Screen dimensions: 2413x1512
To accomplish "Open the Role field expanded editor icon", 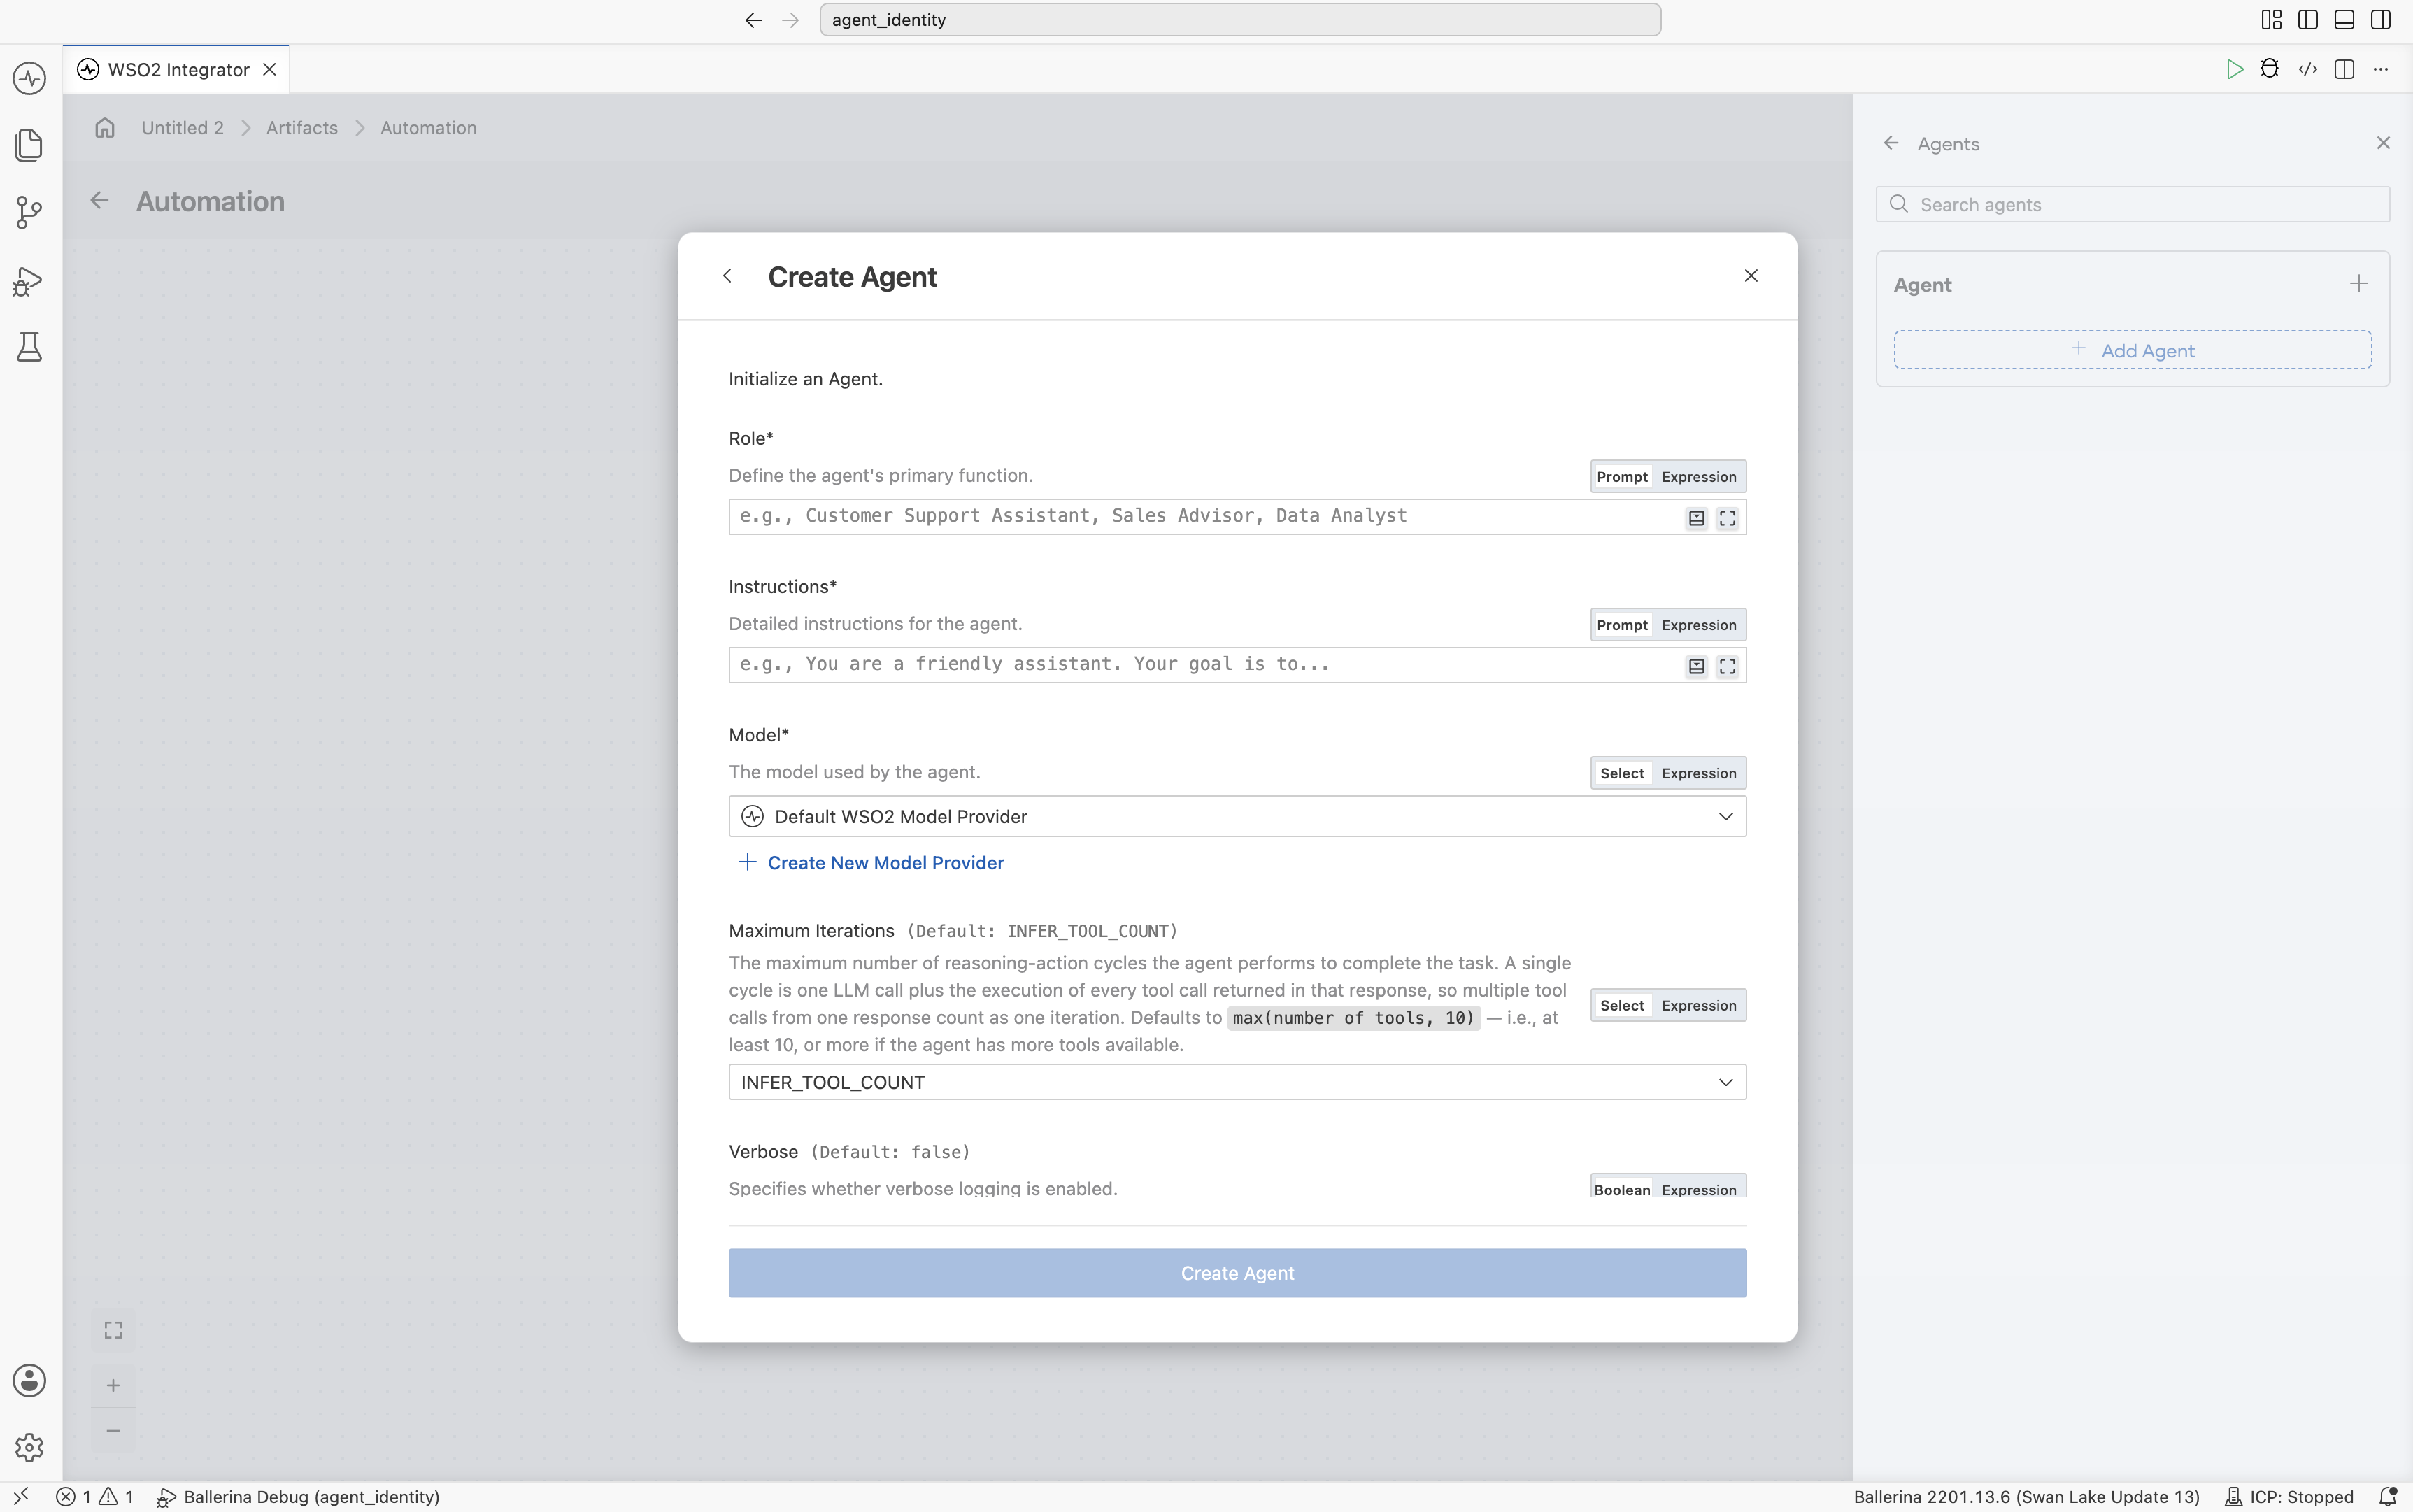I will pyautogui.click(x=1727, y=518).
